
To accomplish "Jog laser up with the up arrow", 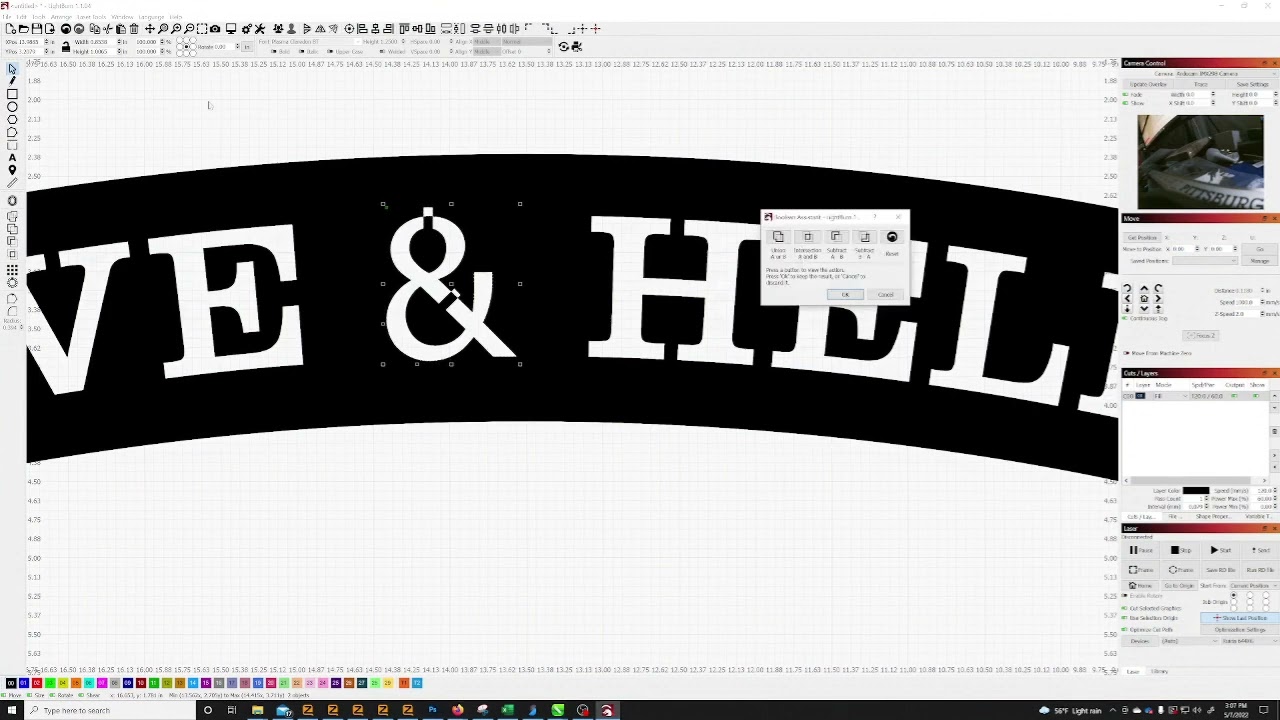I will pyautogui.click(x=1144, y=289).
